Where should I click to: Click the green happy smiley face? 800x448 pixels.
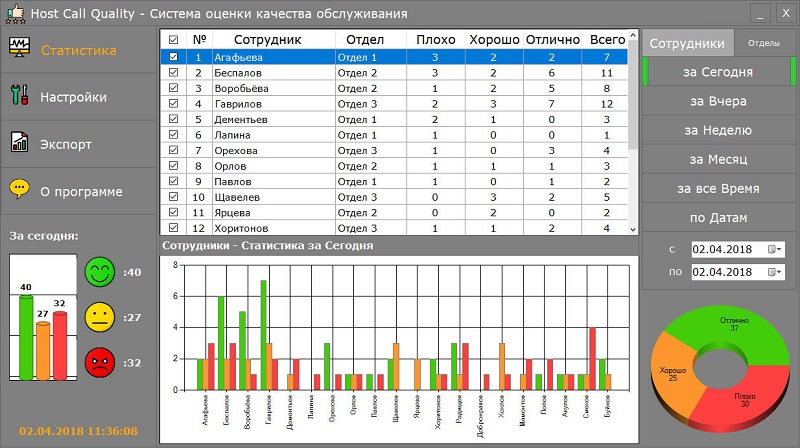tap(99, 272)
